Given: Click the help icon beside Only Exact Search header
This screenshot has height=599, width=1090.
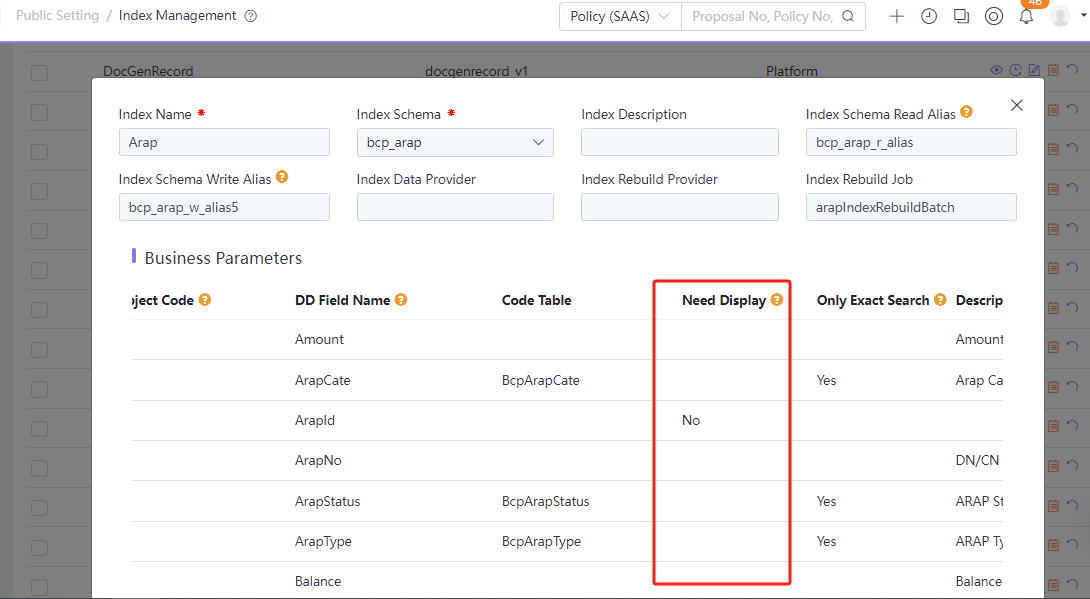Looking at the screenshot, I should click(x=940, y=300).
